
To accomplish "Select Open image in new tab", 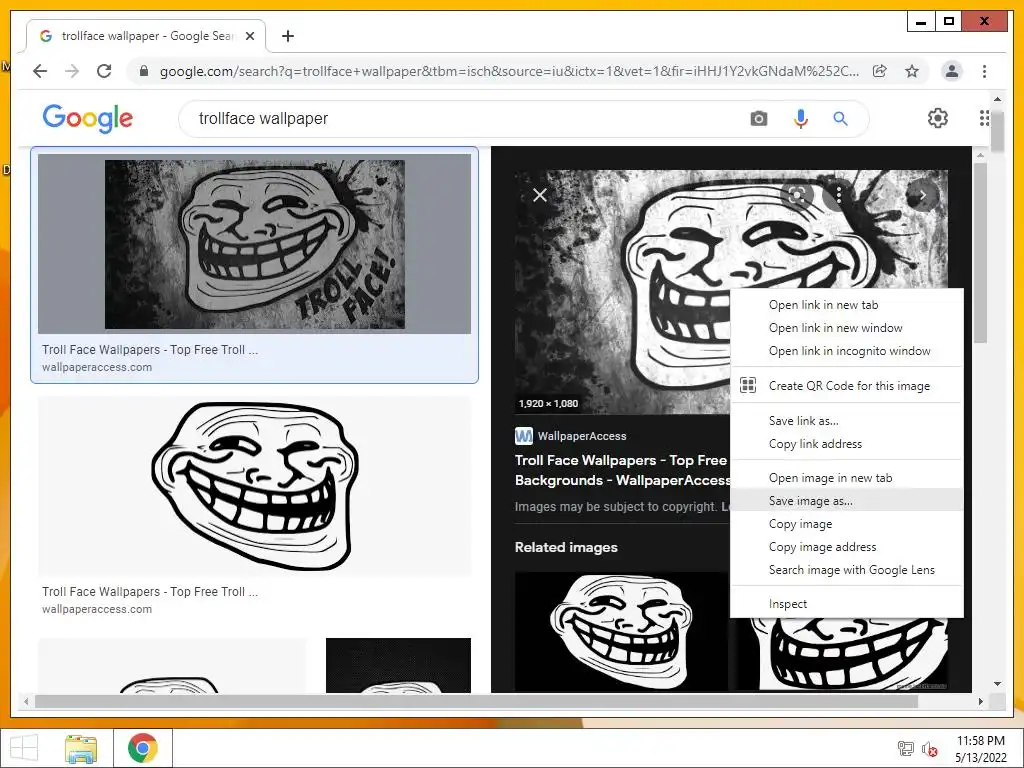I will click(x=846, y=477).
